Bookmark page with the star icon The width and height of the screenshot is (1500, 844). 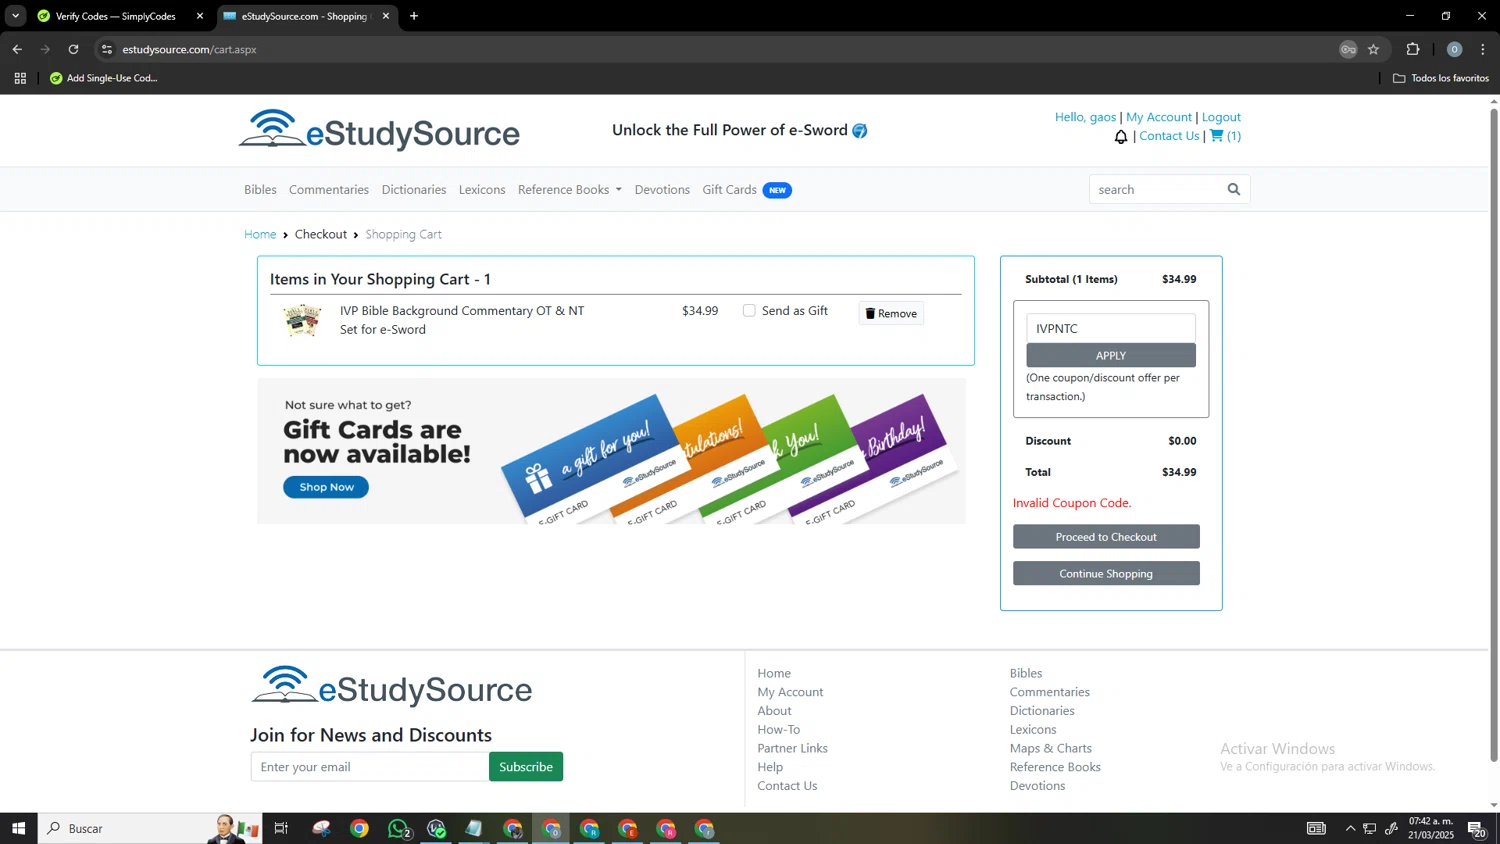(x=1374, y=49)
